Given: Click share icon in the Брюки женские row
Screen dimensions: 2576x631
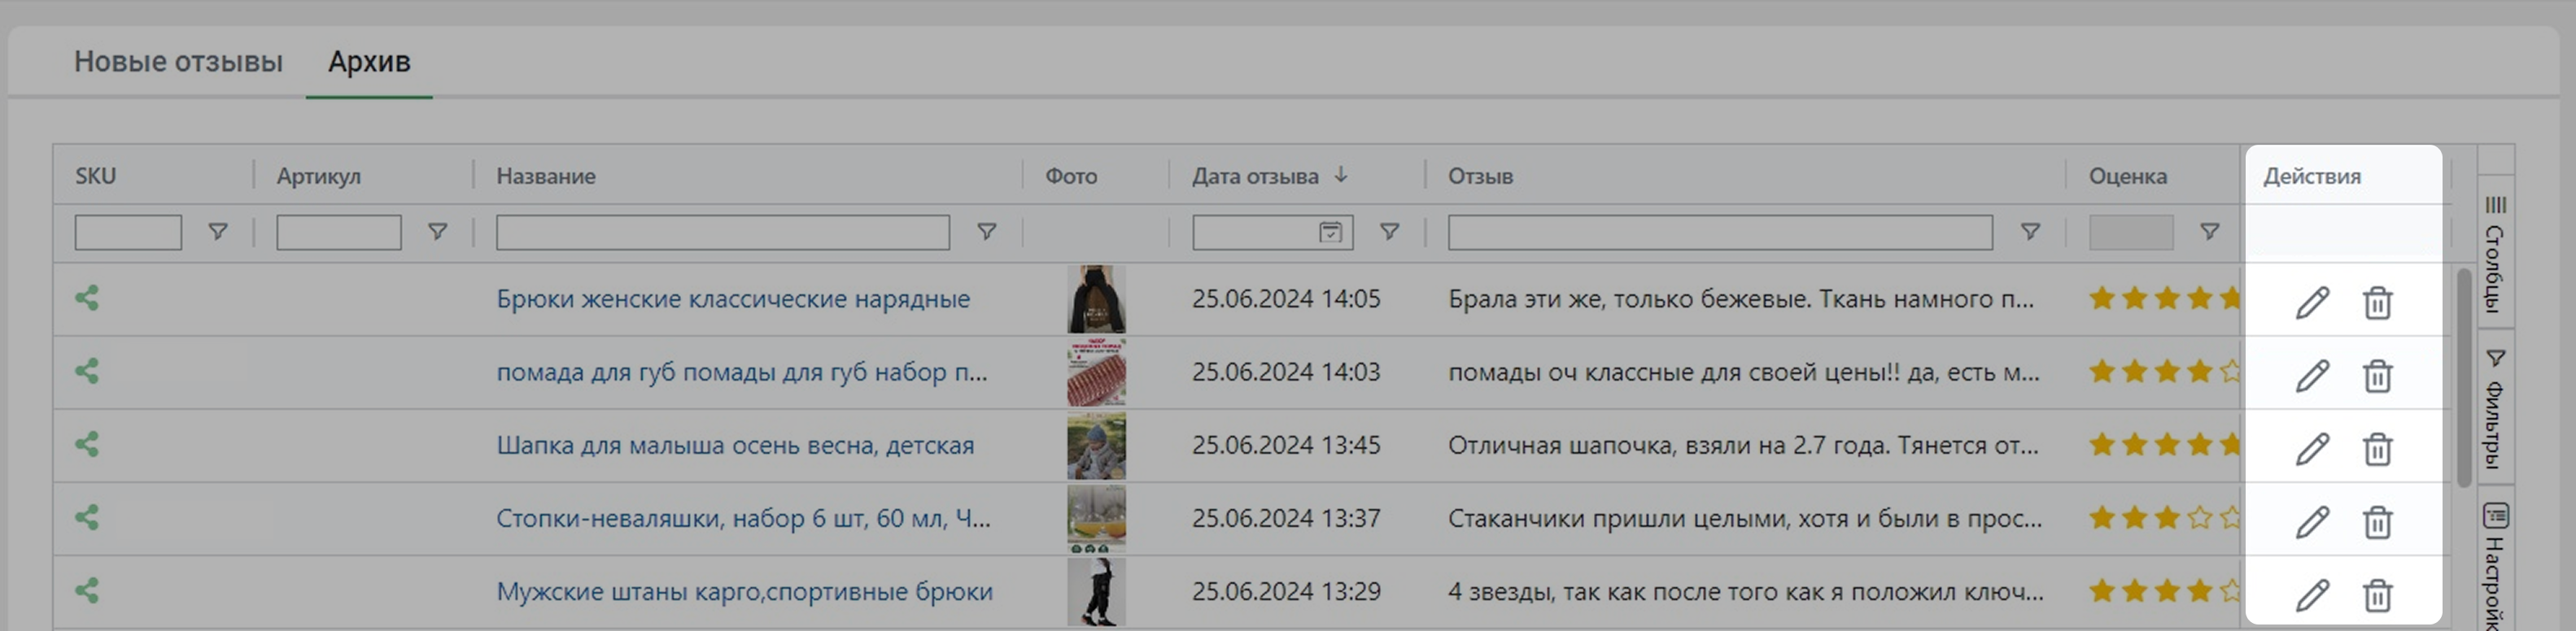Looking at the screenshot, I should [87, 298].
